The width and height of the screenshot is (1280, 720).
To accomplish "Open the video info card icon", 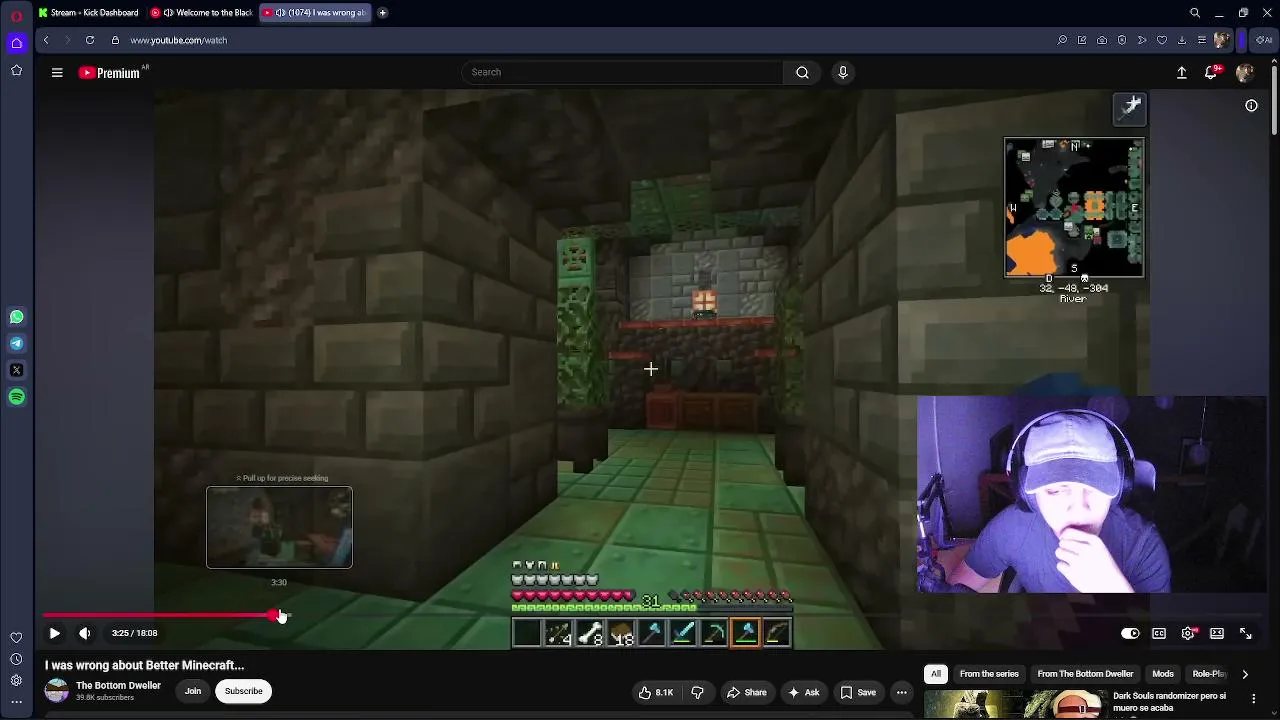I will pyautogui.click(x=1251, y=106).
